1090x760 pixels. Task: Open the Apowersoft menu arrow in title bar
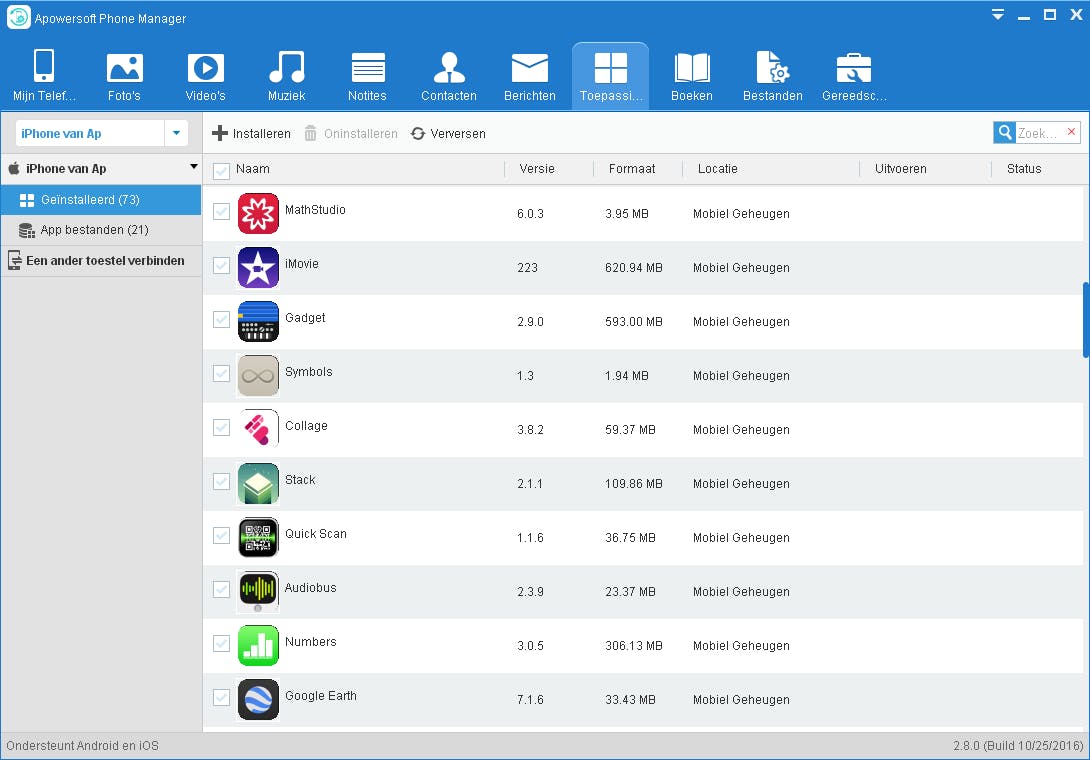[998, 15]
